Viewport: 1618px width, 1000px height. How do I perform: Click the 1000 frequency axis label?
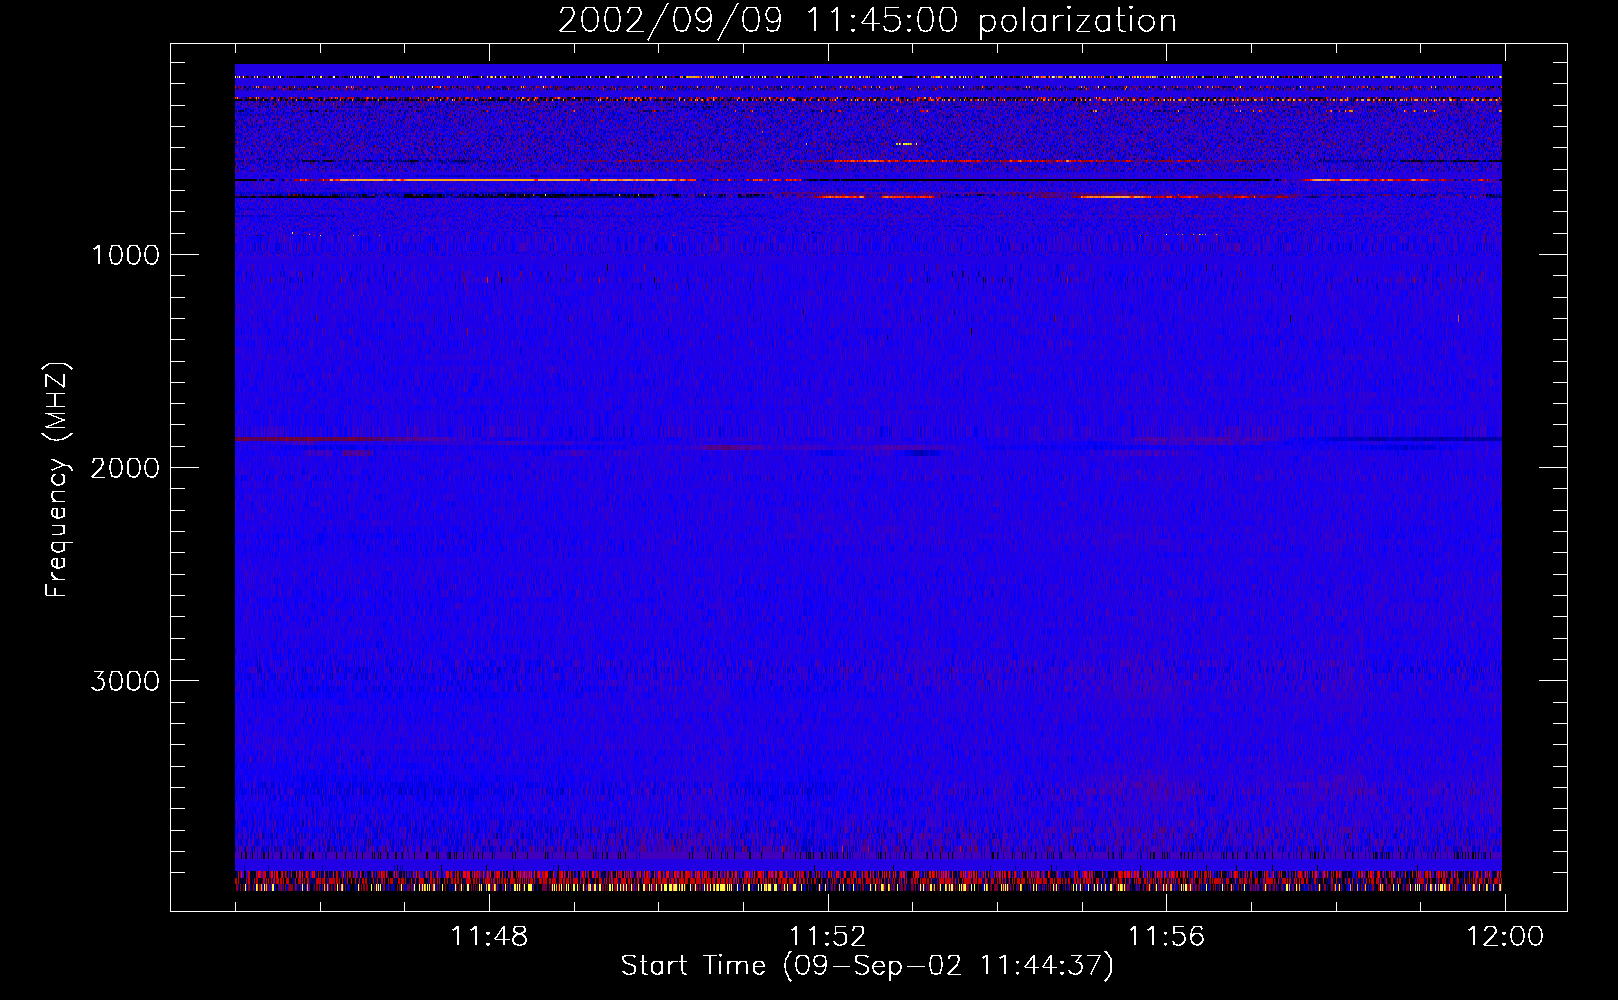125,255
